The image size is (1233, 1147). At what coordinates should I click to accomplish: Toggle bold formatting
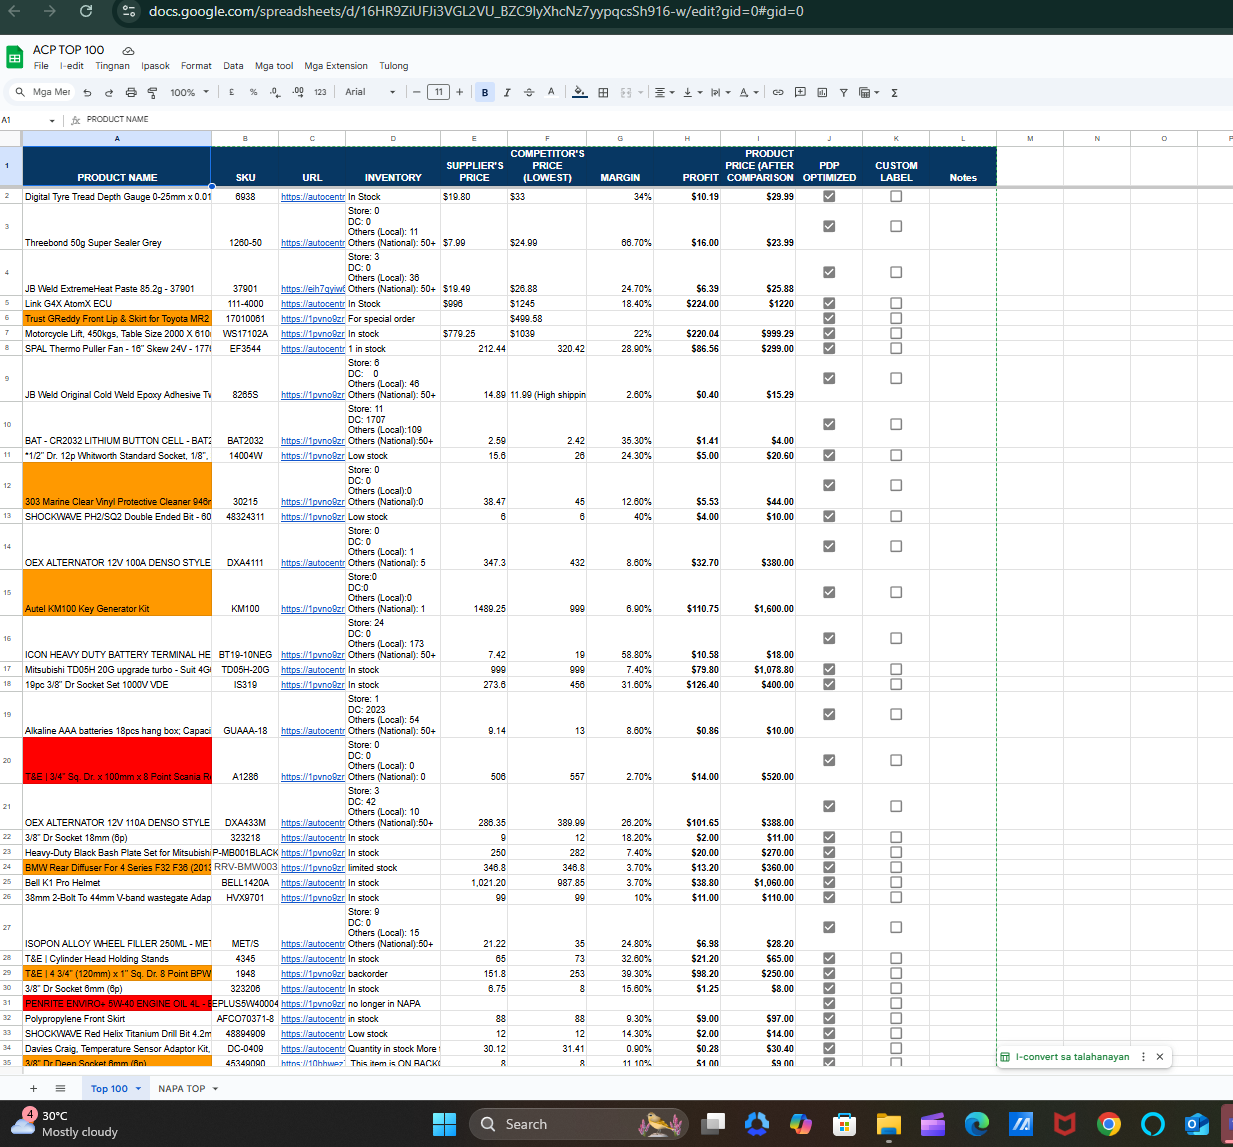click(485, 92)
